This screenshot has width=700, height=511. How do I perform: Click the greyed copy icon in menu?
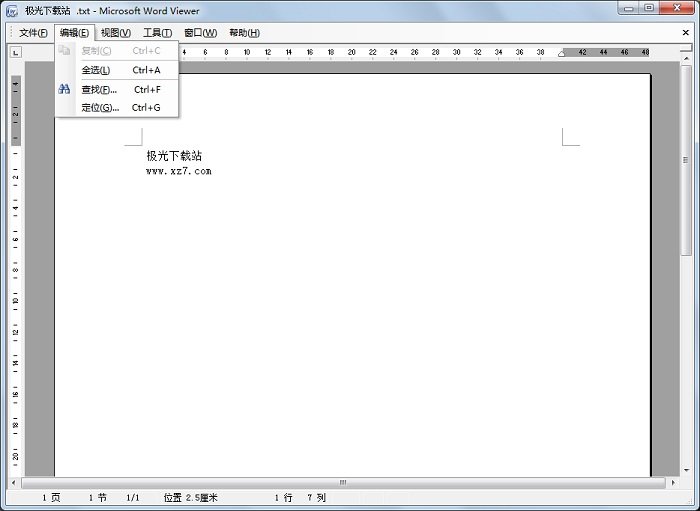click(x=64, y=50)
